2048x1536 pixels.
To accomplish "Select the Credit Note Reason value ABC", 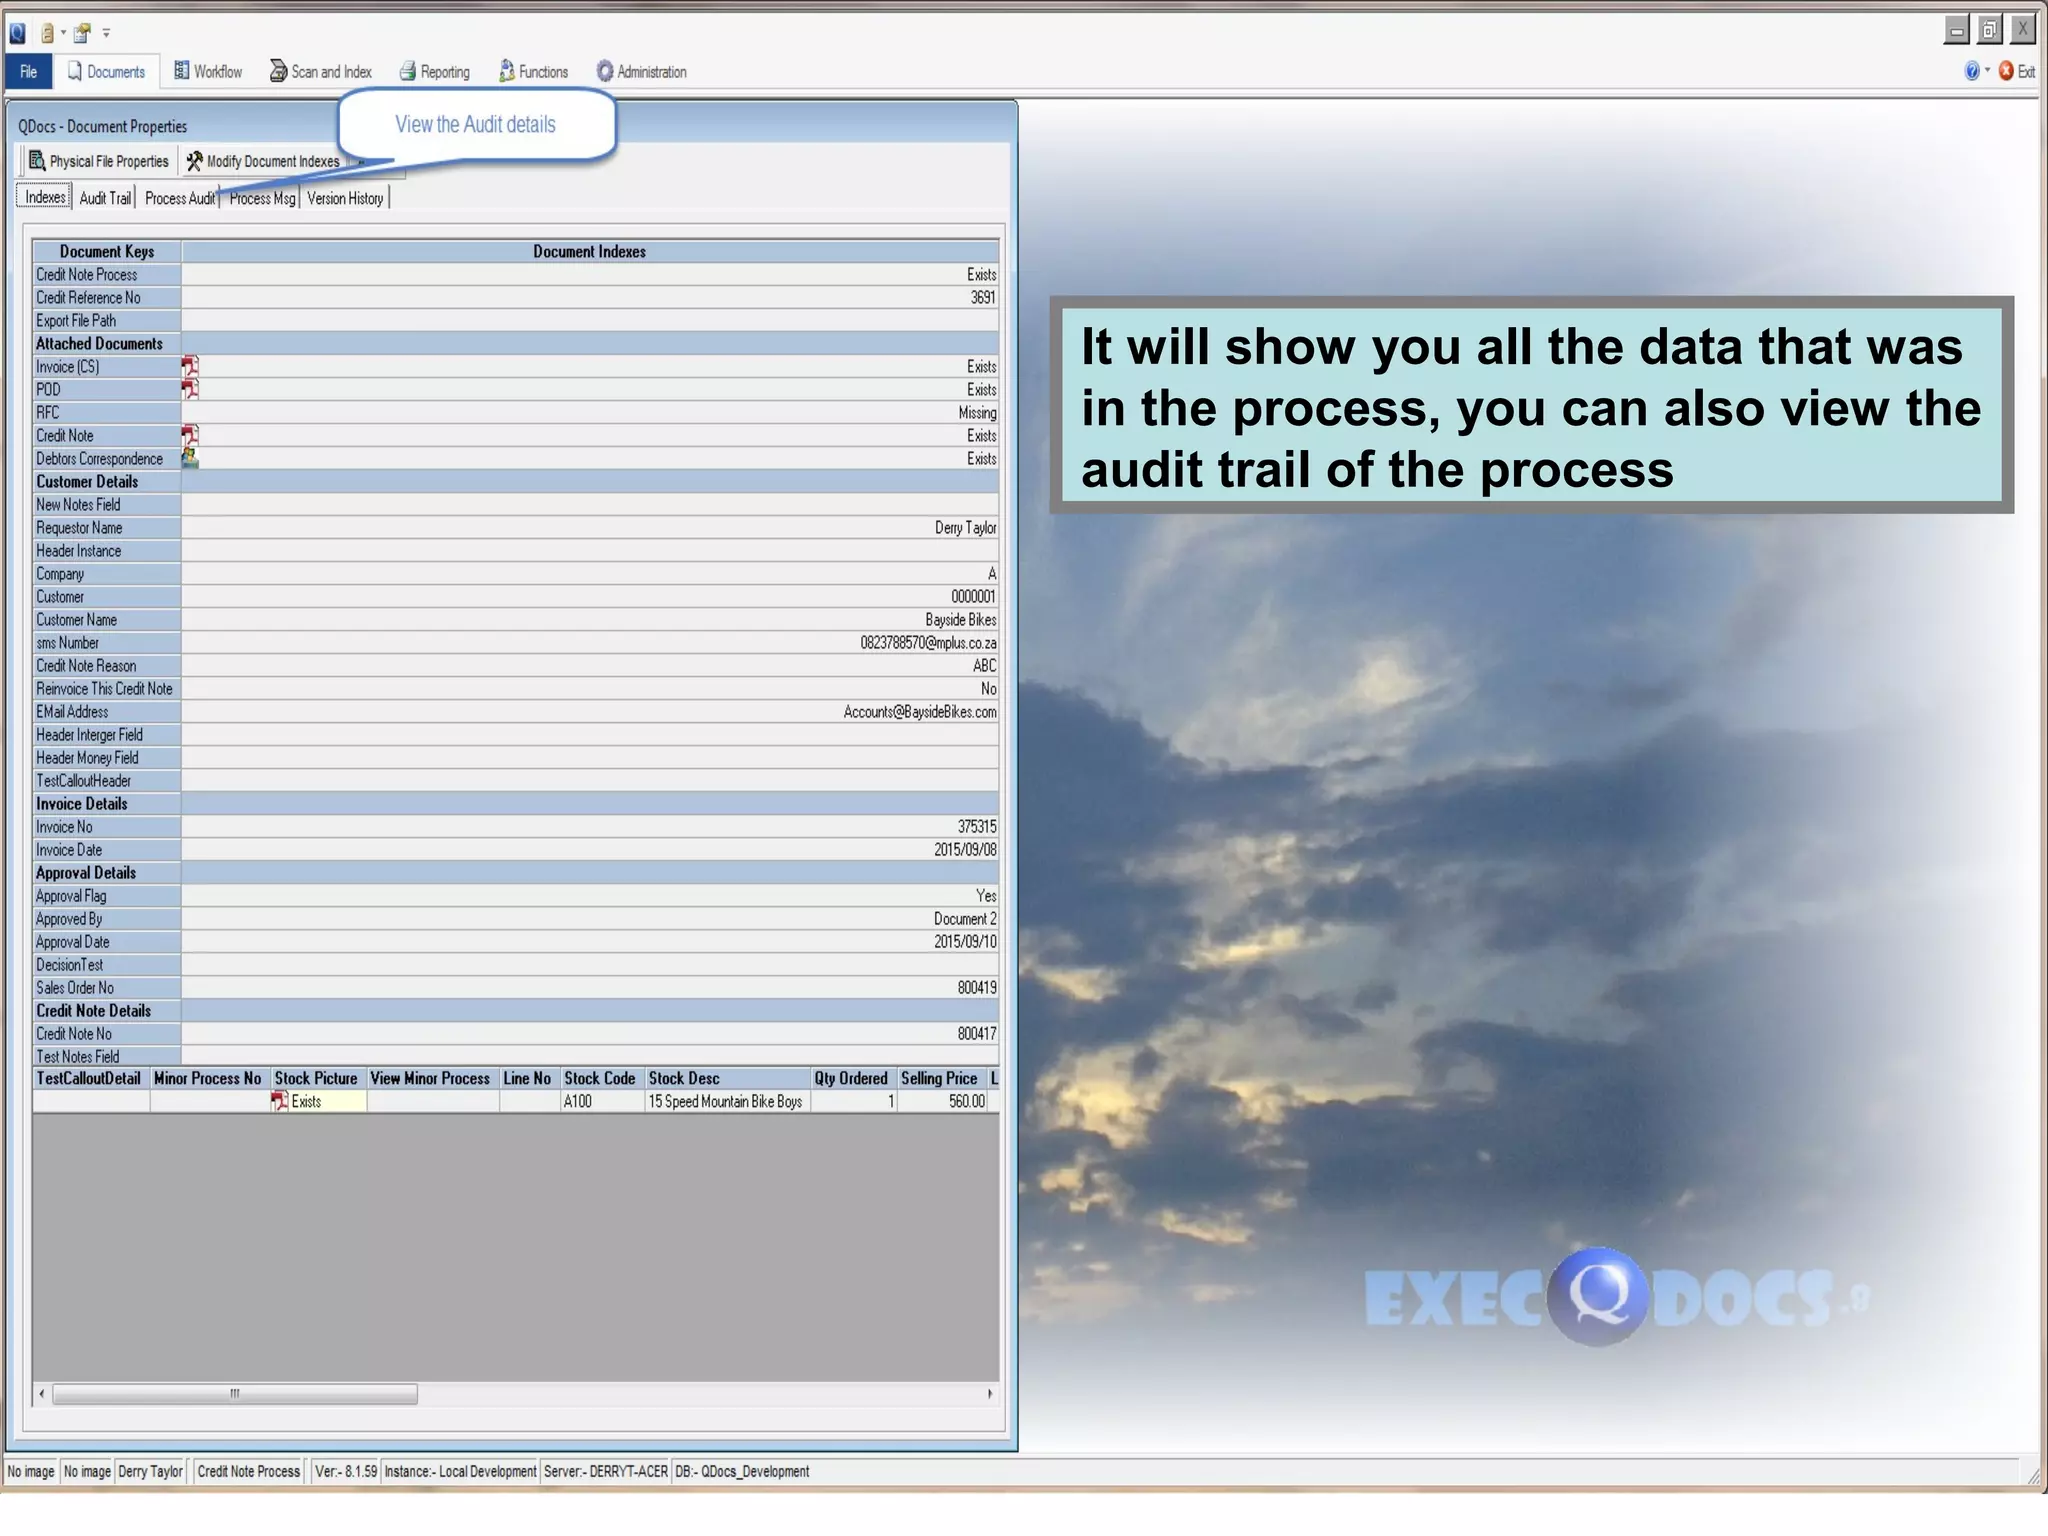I will 985,666.
